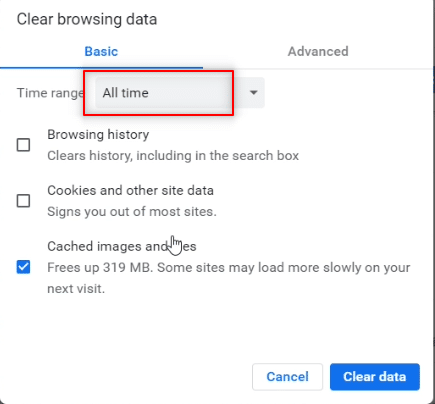Click the blue underline beneath the Basic tab
Image resolution: width=435 pixels, height=404 pixels.
click(x=101, y=68)
